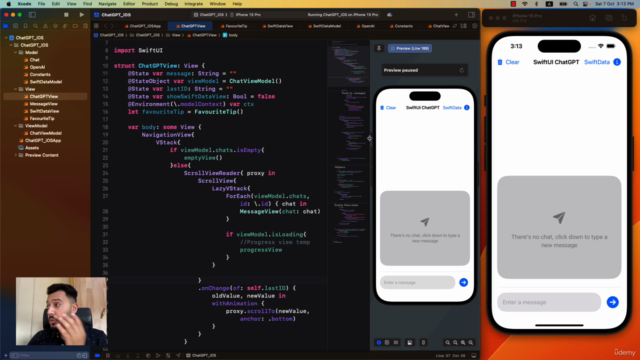The image size is (640, 360).
Task: Choose the iPhone 15 Pro run destination
Action: click(x=246, y=15)
